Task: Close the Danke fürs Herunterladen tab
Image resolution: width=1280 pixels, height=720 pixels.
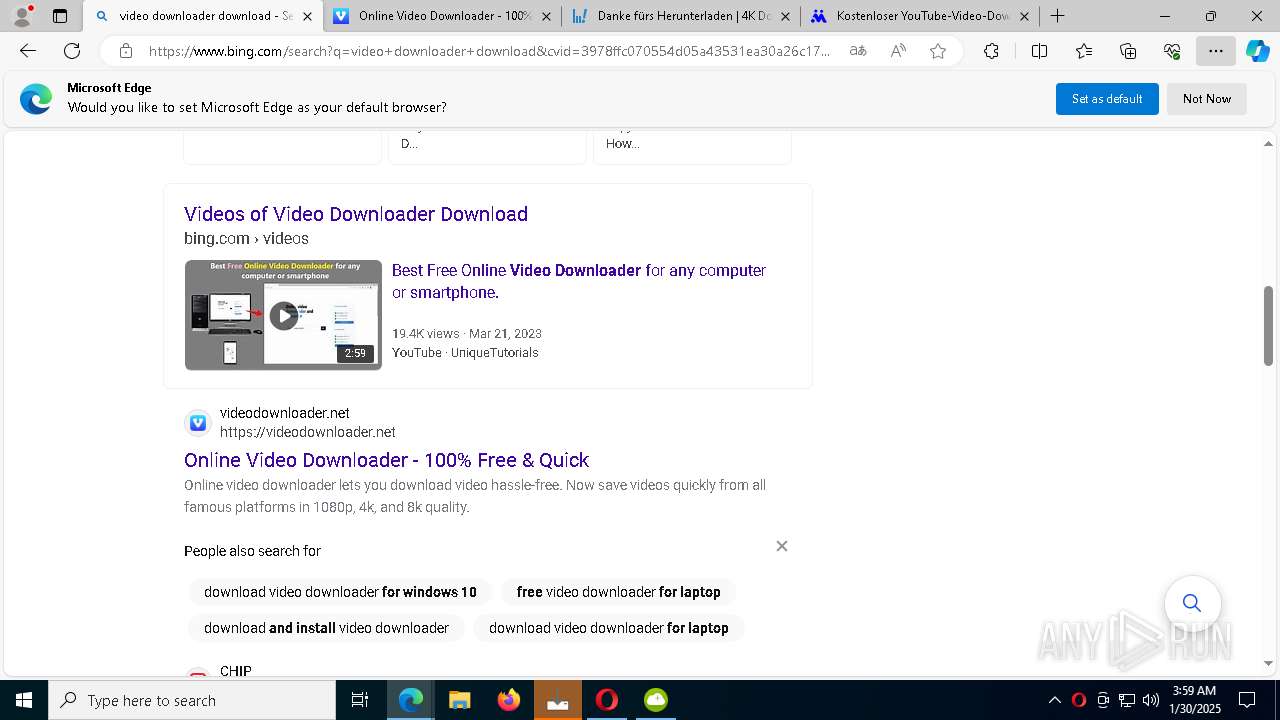Action: 787,16
